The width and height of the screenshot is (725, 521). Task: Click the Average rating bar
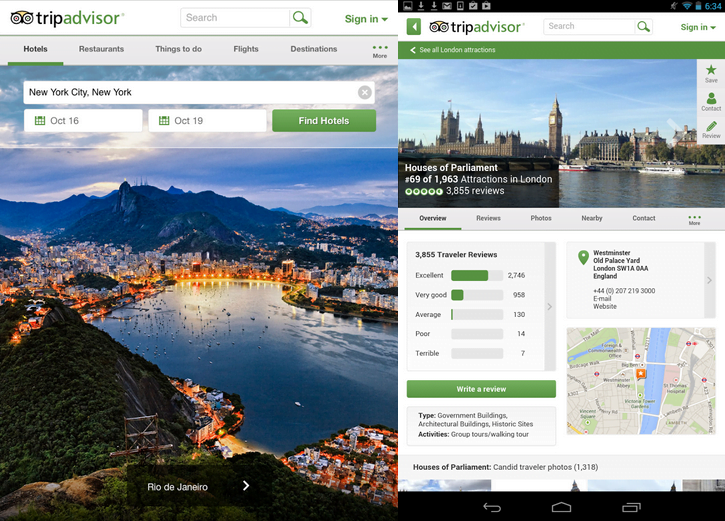(x=477, y=314)
